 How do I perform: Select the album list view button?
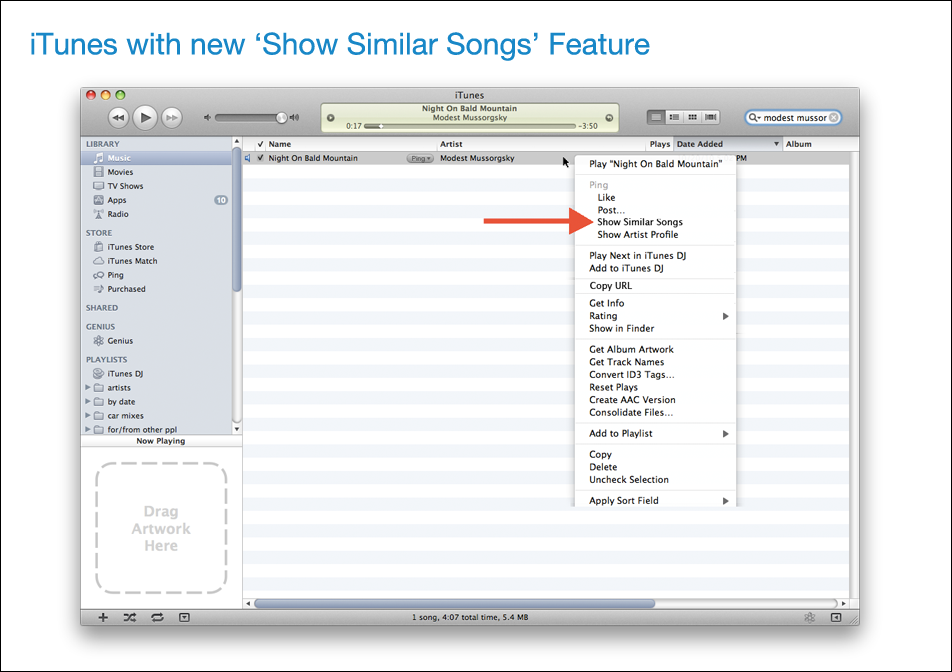[x=674, y=117]
